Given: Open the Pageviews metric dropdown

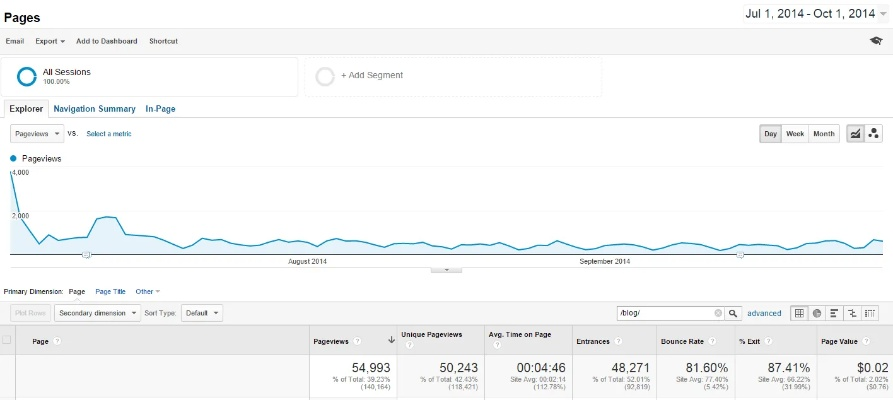Looking at the screenshot, I should click(x=36, y=133).
